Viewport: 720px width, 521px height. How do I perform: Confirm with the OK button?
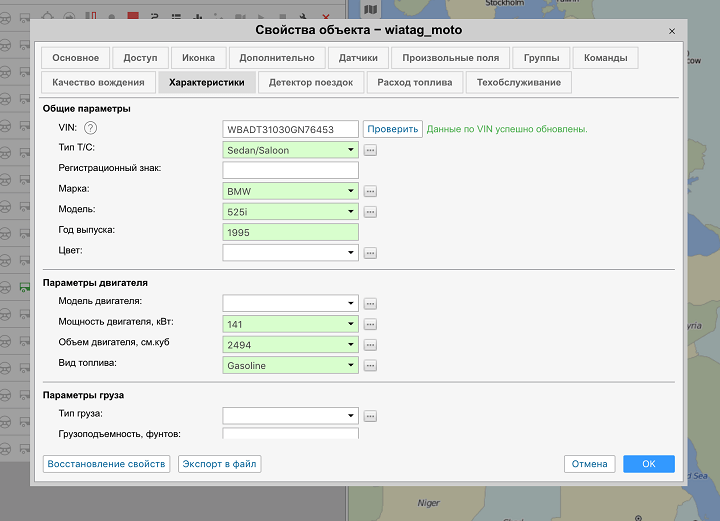click(649, 464)
